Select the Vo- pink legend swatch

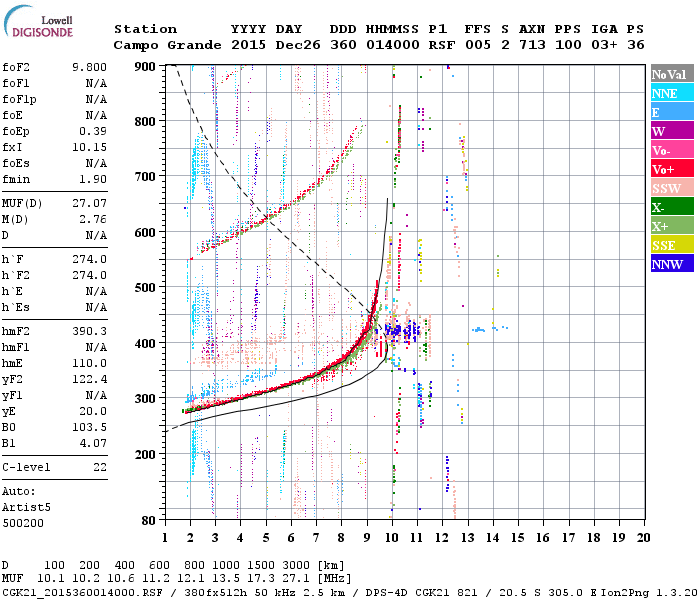point(672,150)
